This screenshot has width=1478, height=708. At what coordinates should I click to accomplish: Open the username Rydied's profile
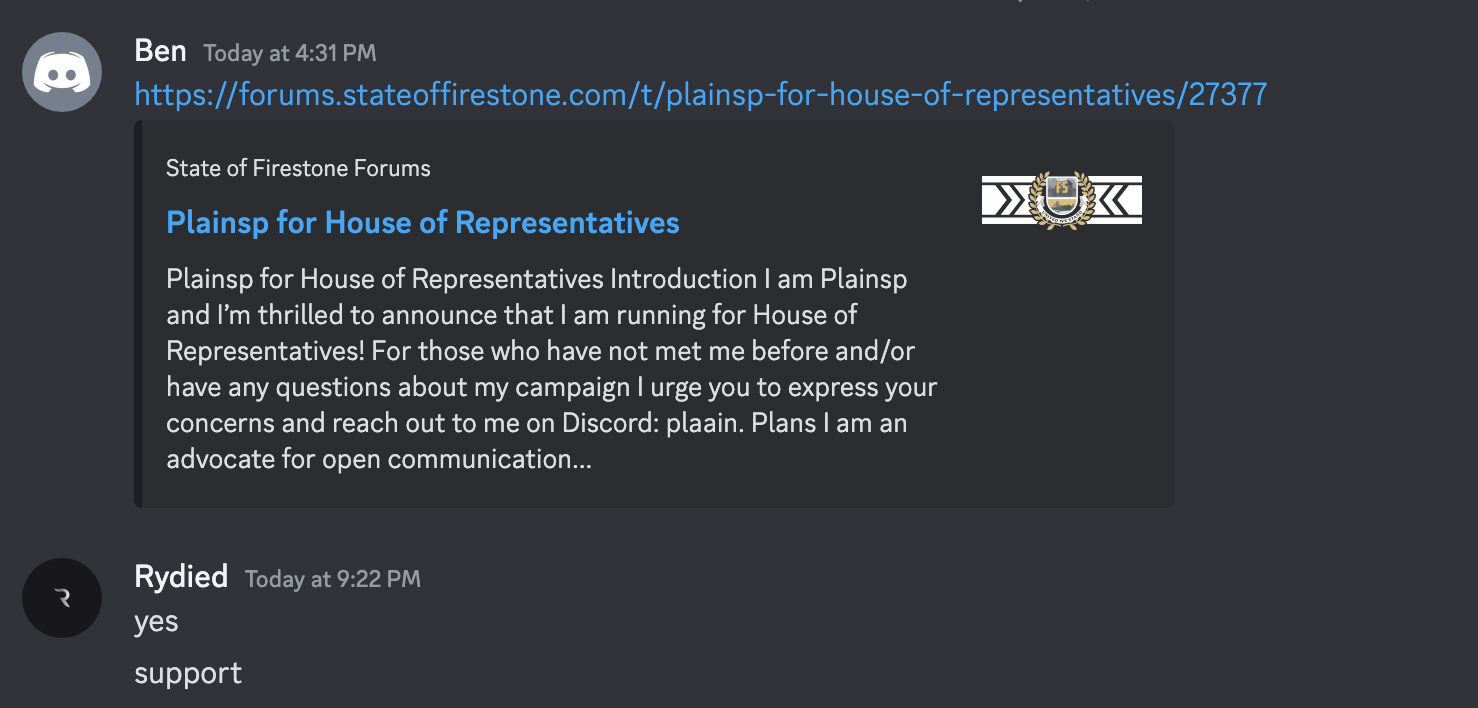click(181, 577)
